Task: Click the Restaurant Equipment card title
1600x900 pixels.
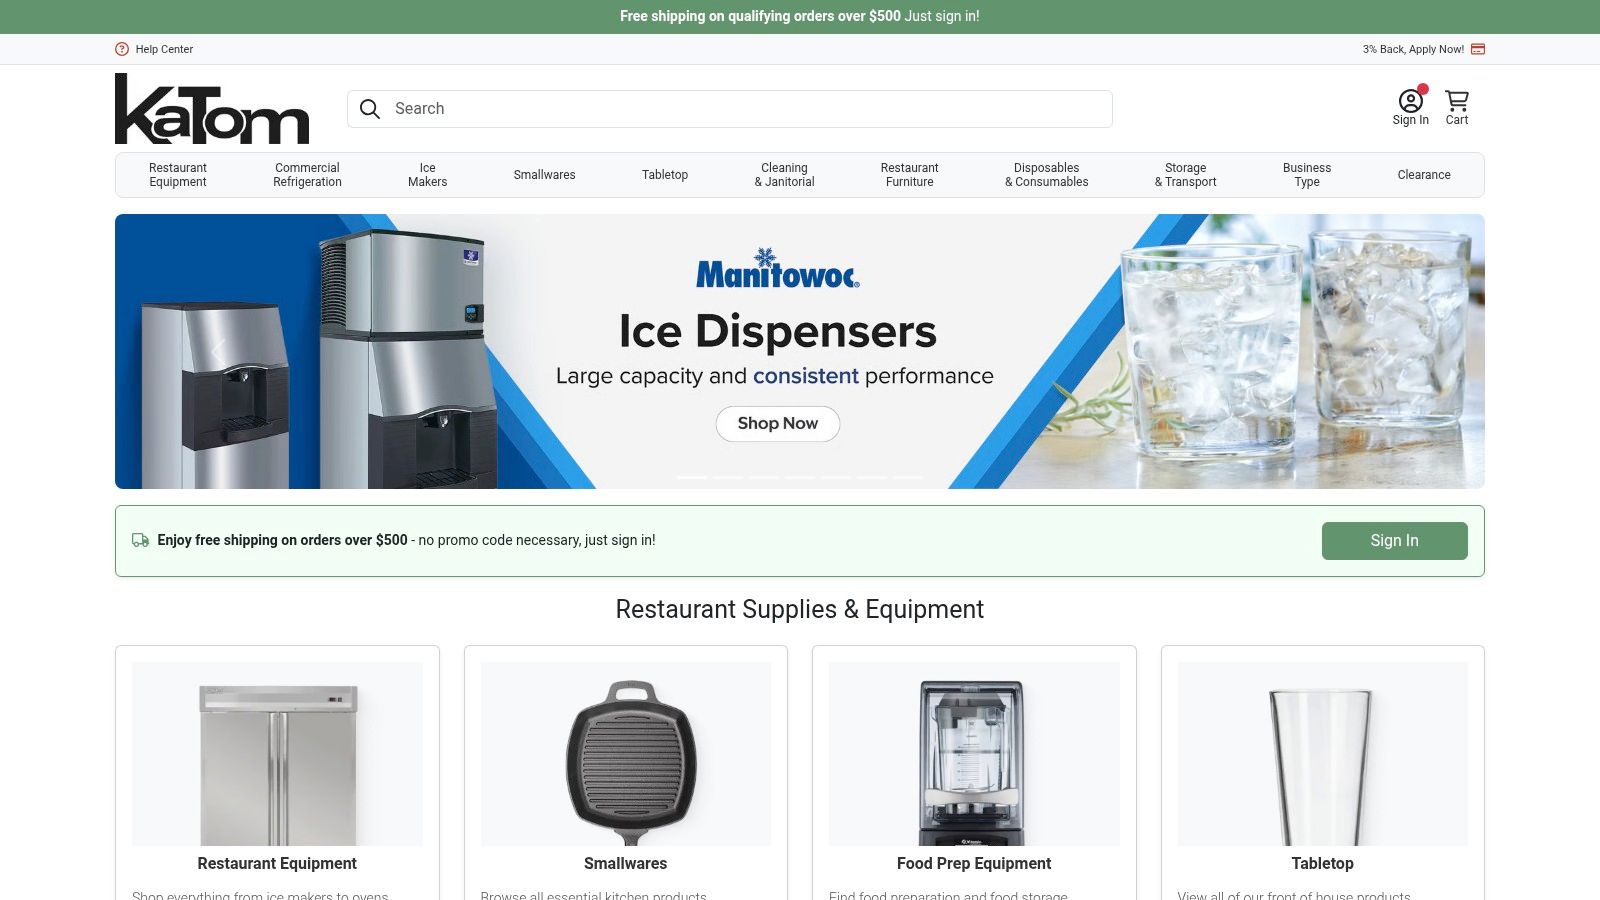Action: (277, 863)
